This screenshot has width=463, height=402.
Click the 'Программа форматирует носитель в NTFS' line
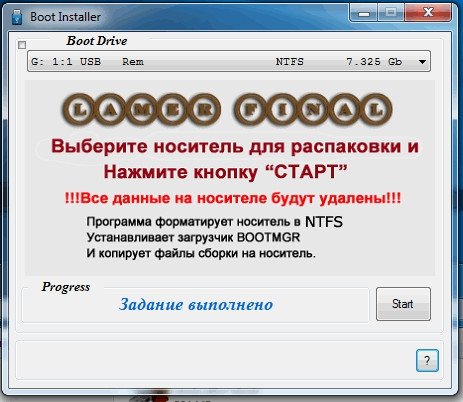(214, 222)
